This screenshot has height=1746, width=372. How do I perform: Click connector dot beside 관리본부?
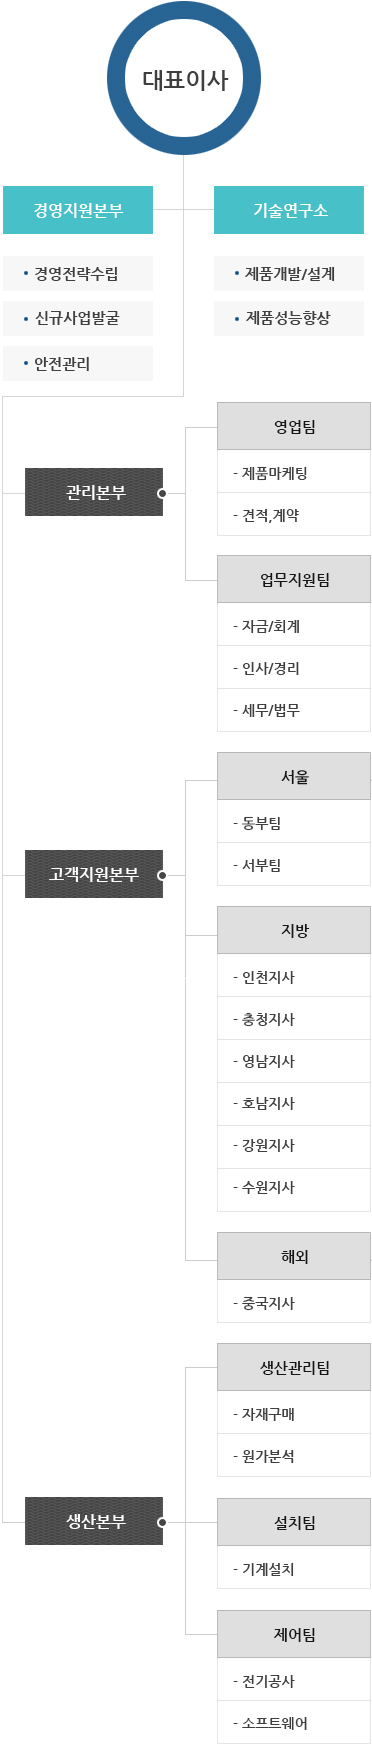[x=162, y=493]
